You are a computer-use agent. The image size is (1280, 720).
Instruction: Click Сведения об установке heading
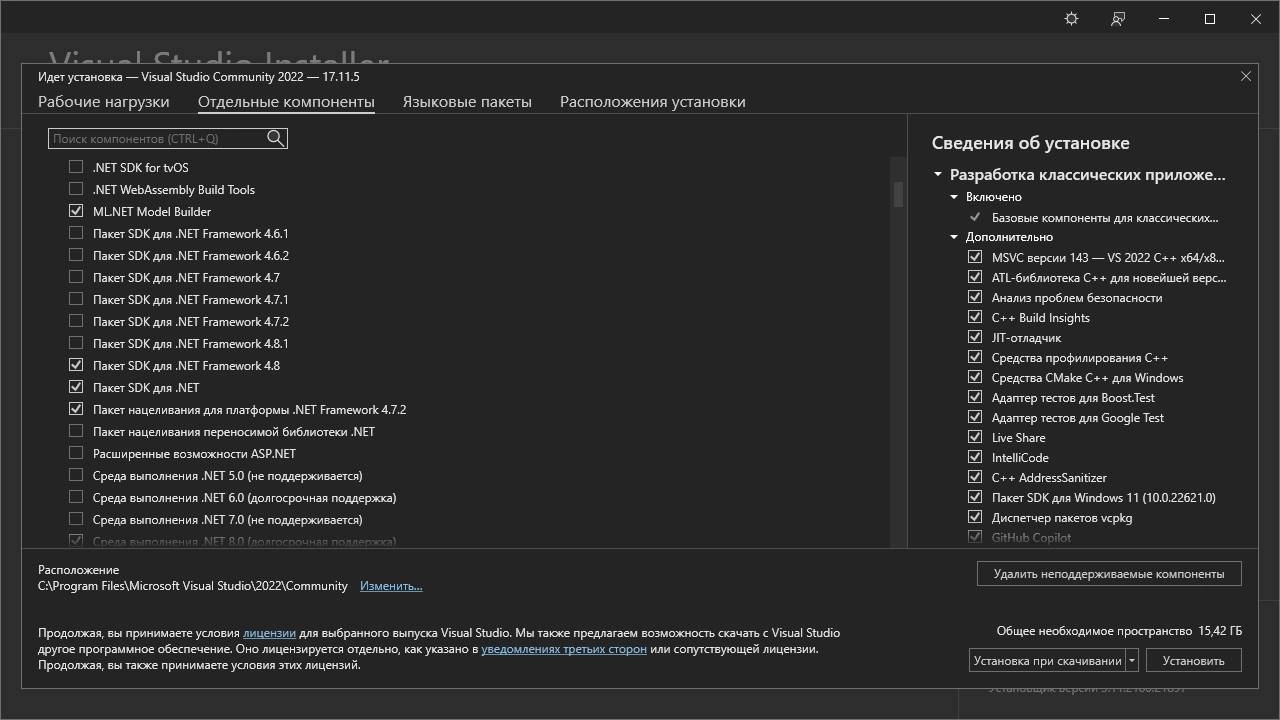click(x=1030, y=143)
